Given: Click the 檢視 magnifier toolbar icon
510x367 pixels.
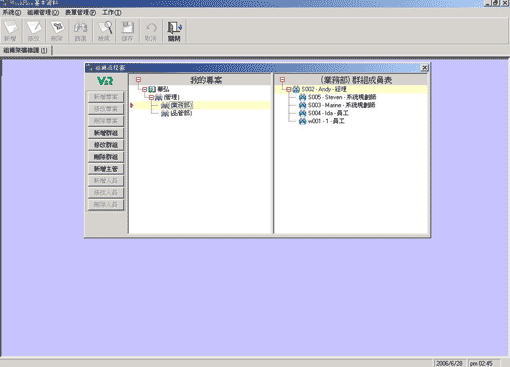Looking at the screenshot, I should click(104, 31).
